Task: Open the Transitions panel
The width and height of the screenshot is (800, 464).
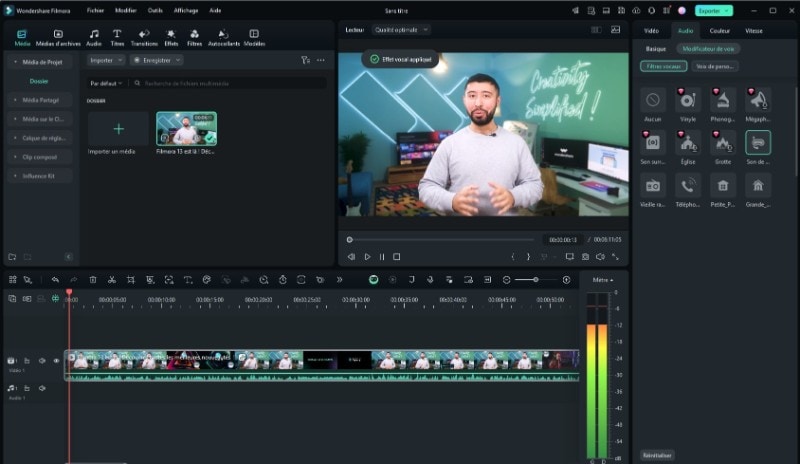Action: point(144,38)
